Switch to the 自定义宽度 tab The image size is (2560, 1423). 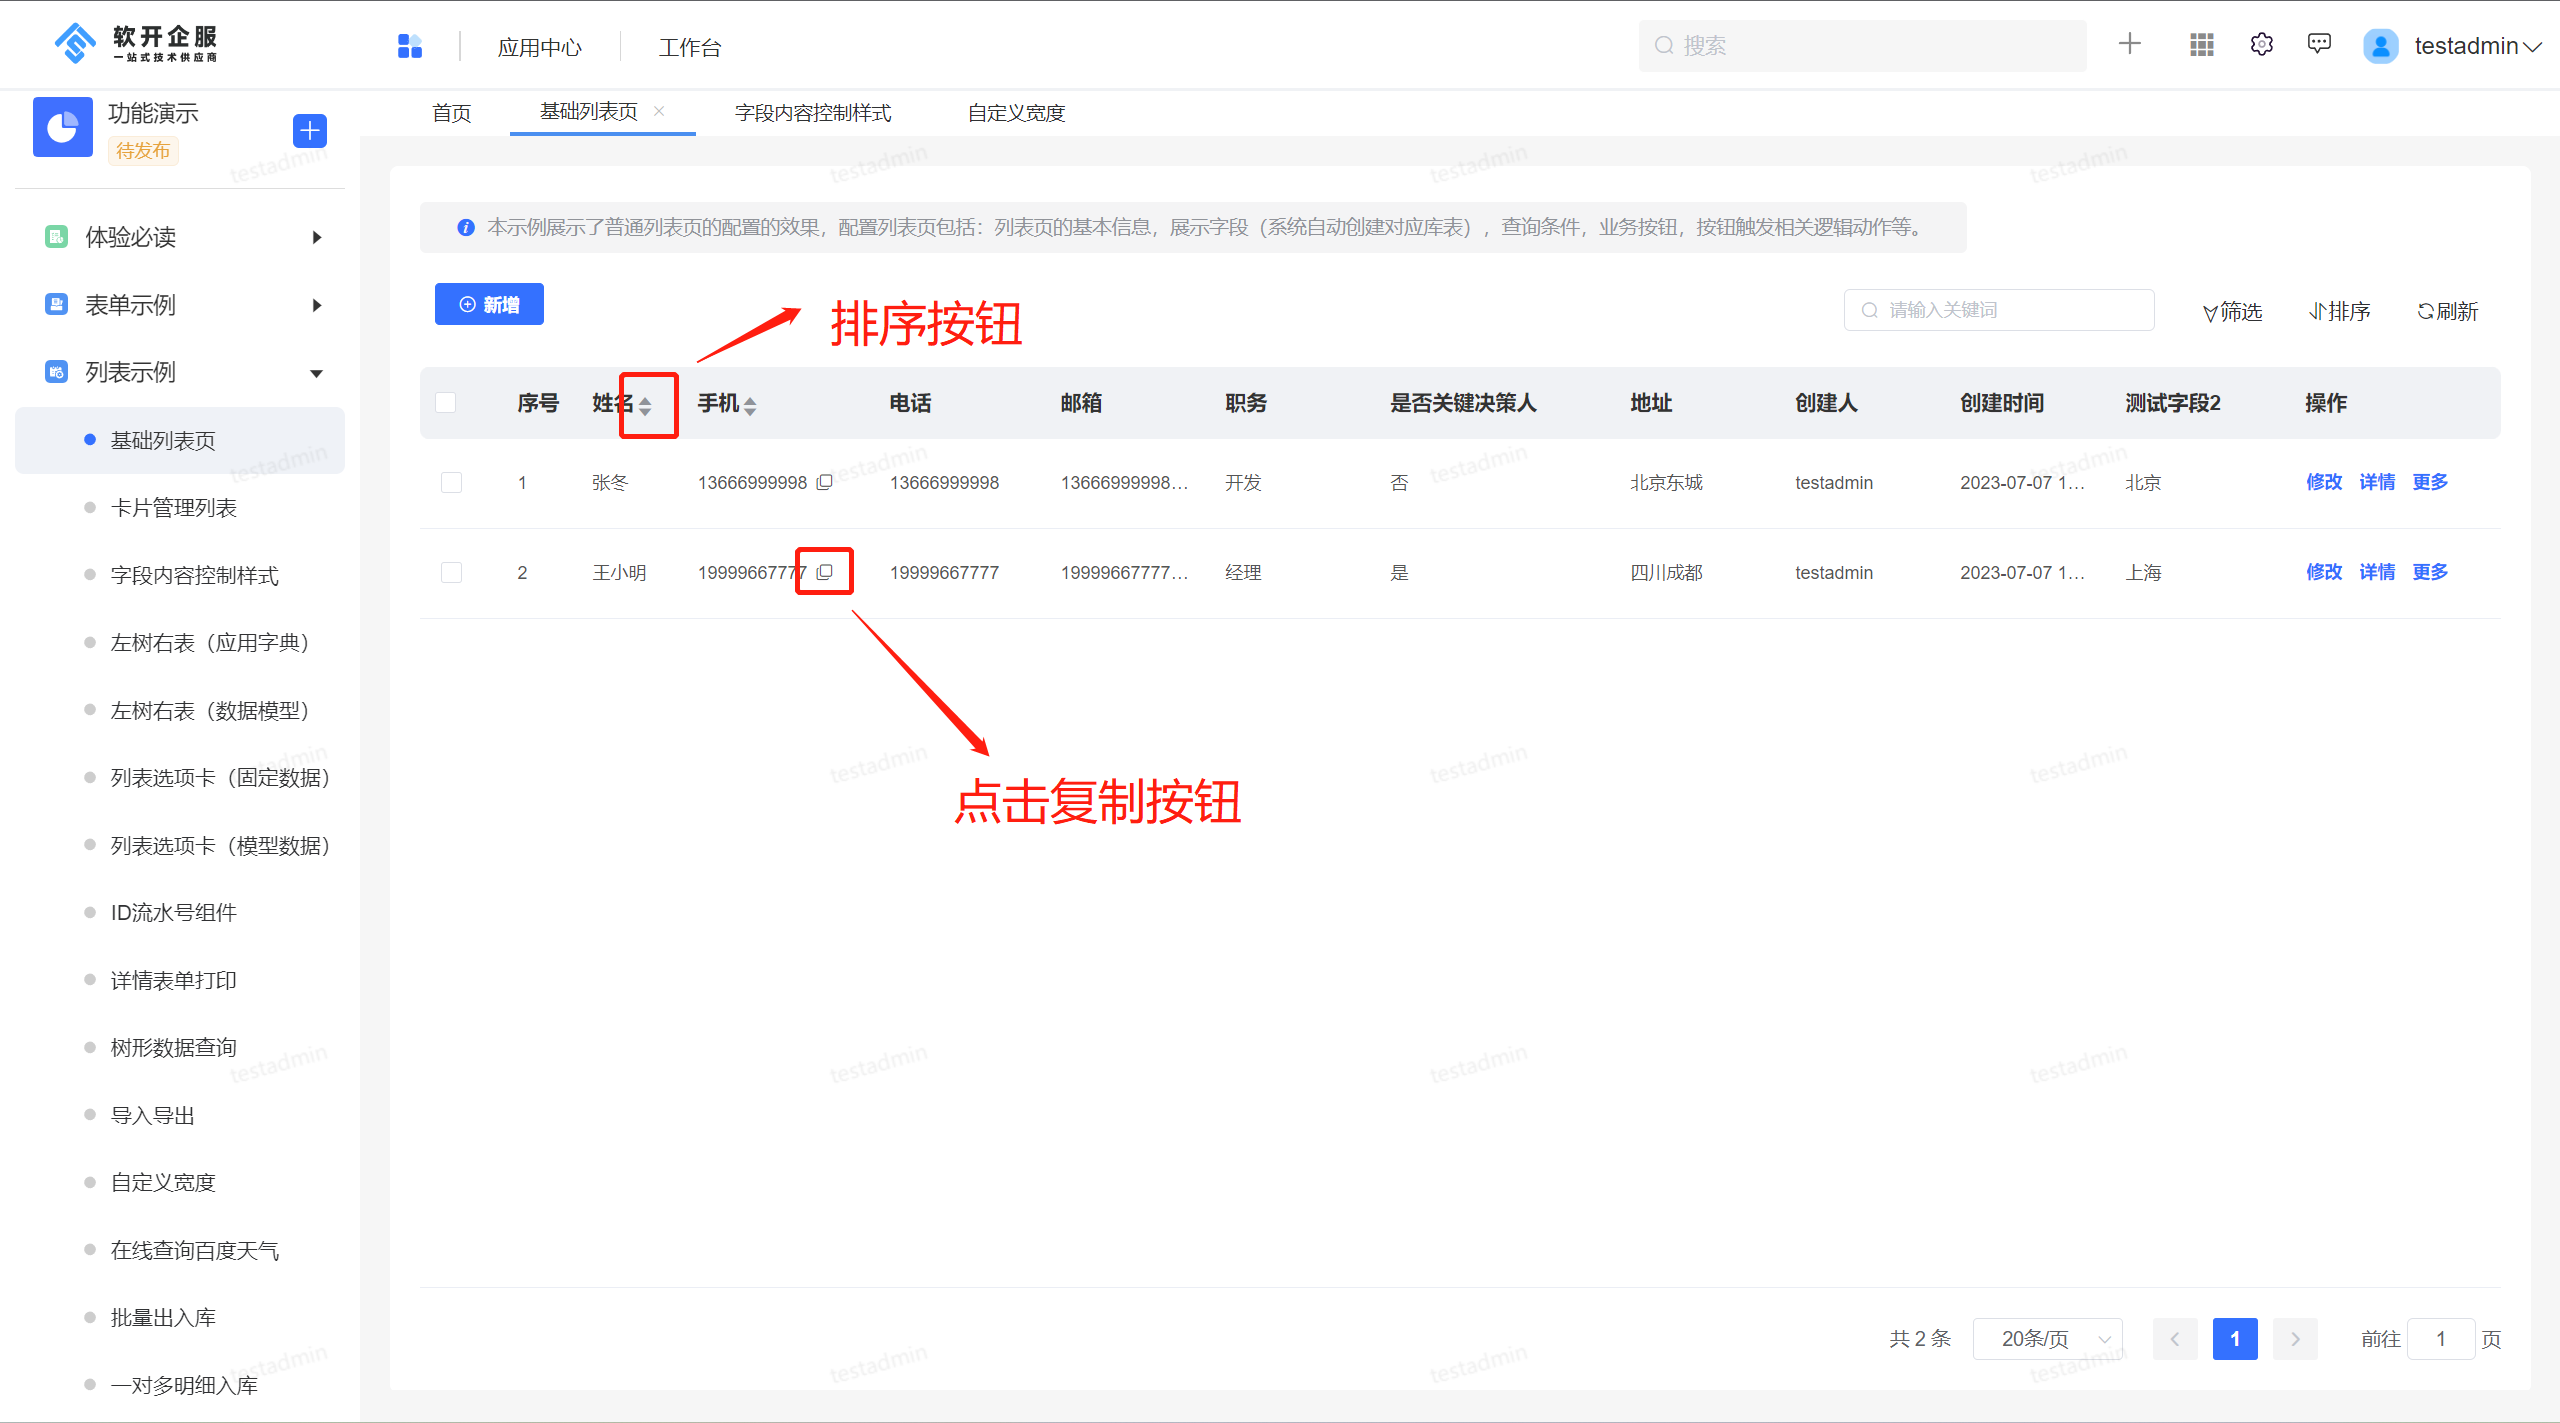[x=1015, y=112]
